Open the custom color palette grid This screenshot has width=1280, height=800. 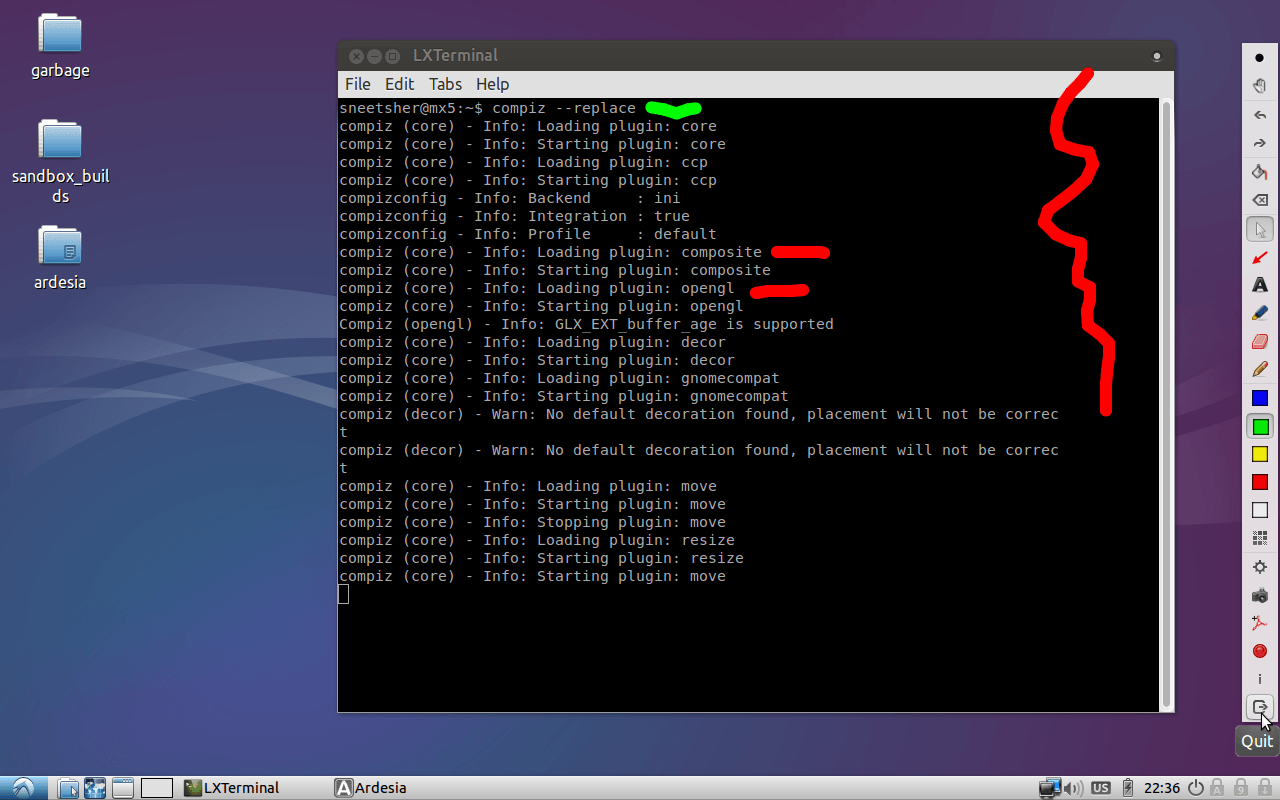(1260, 538)
